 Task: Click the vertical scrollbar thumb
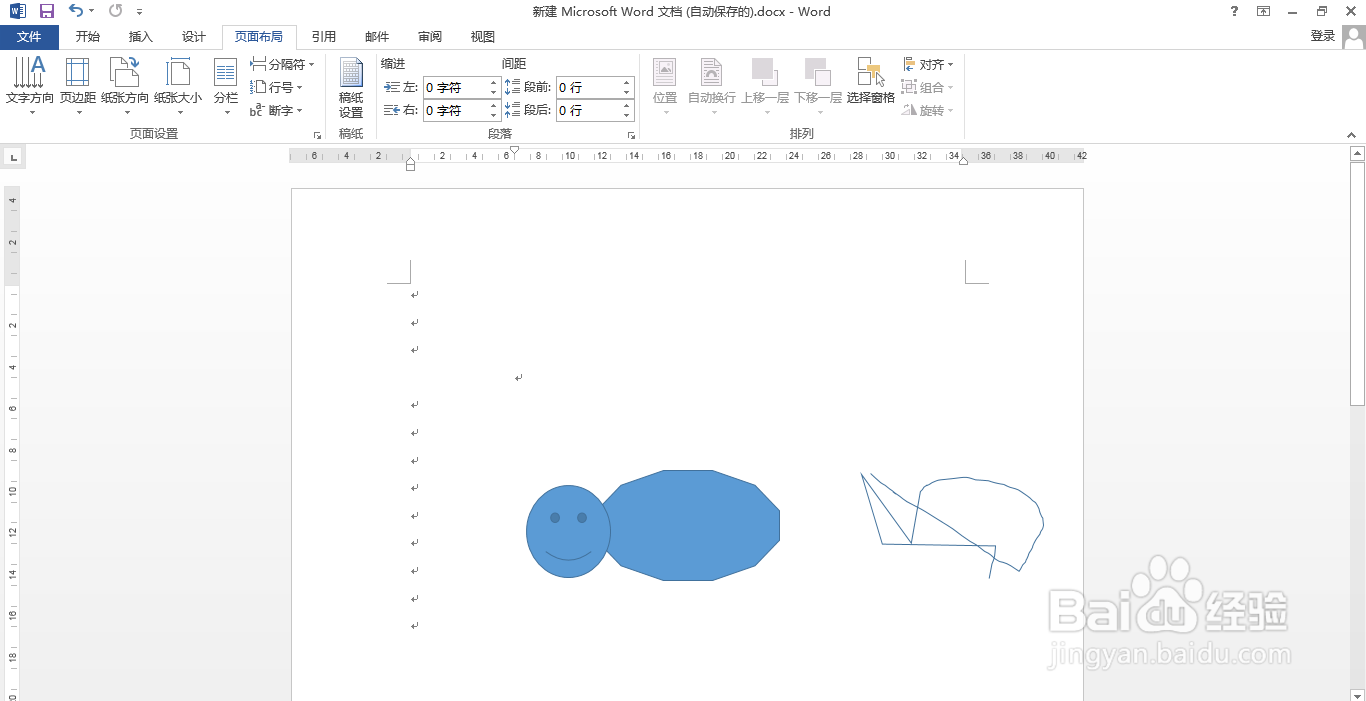pyautogui.click(x=1357, y=284)
